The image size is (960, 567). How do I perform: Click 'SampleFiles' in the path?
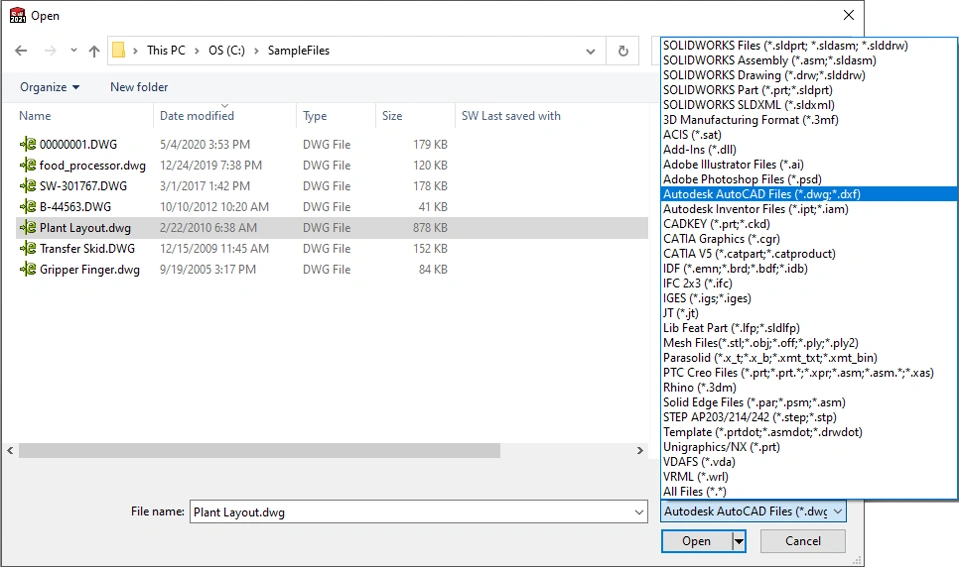click(x=298, y=50)
